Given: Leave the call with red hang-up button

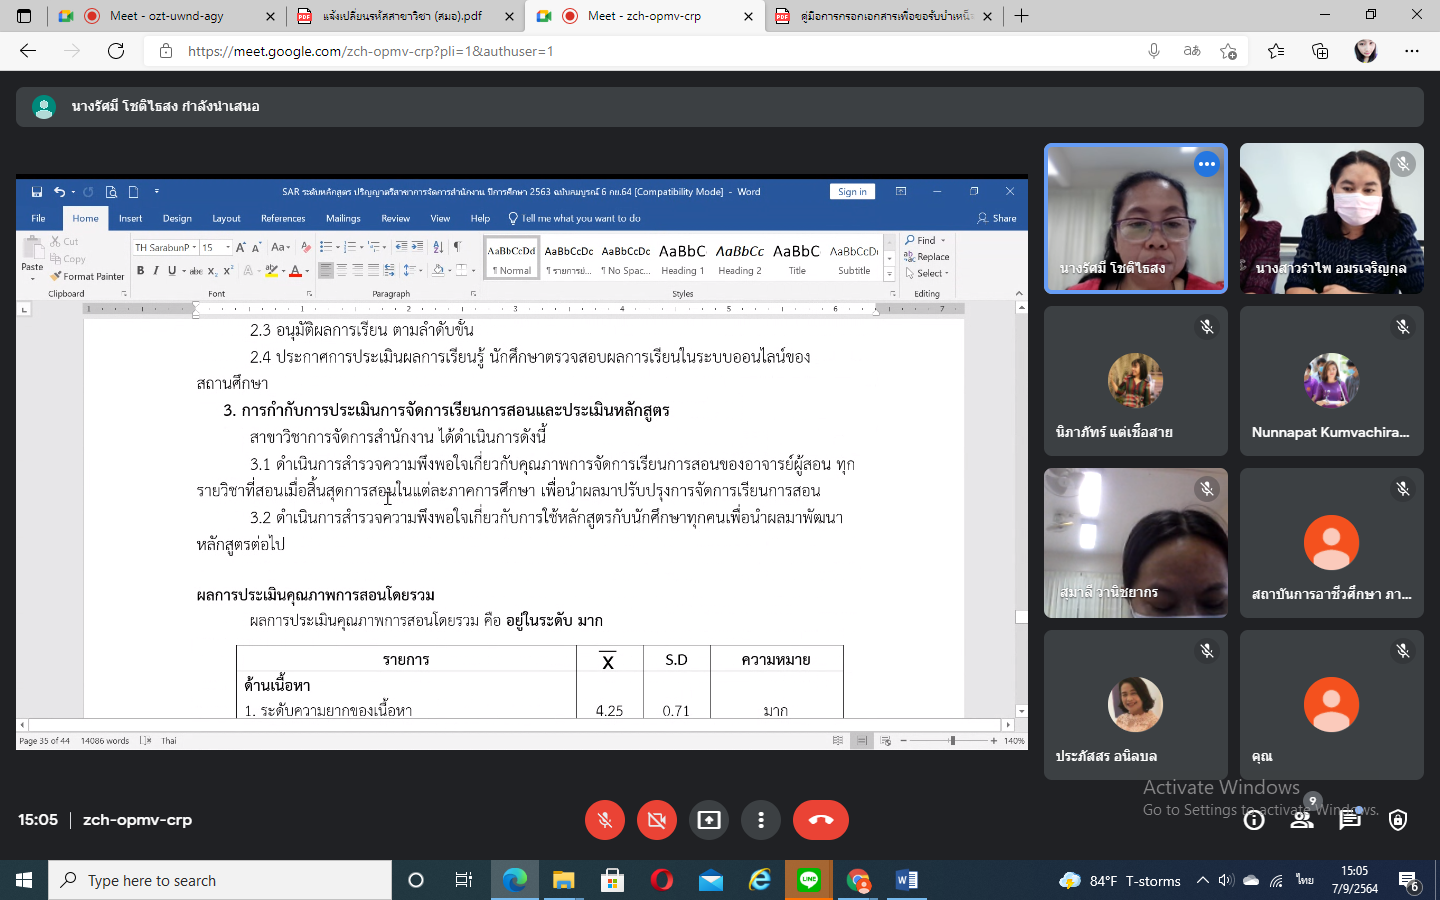Looking at the screenshot, I should pos(821,820).
